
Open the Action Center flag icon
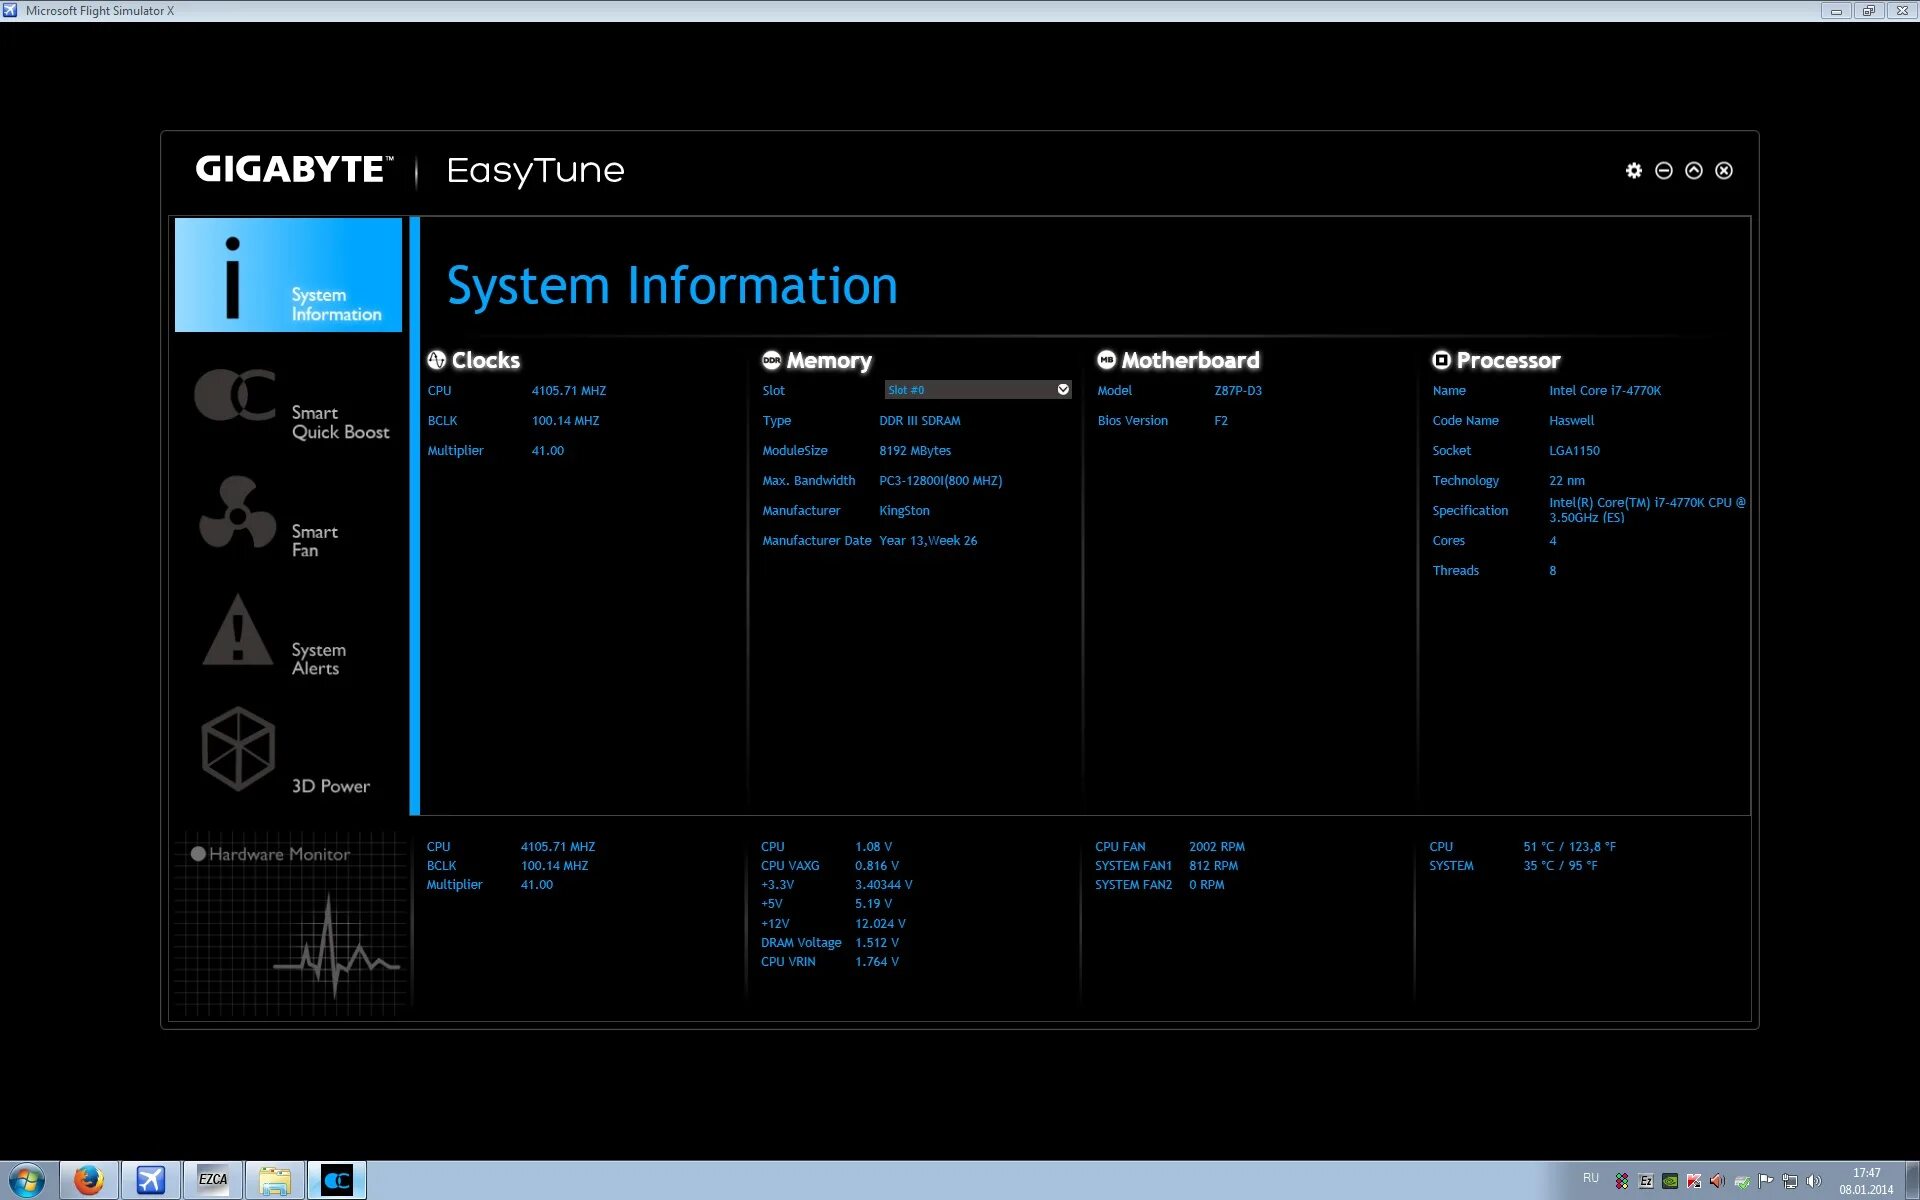[x=1766, y=1181]
